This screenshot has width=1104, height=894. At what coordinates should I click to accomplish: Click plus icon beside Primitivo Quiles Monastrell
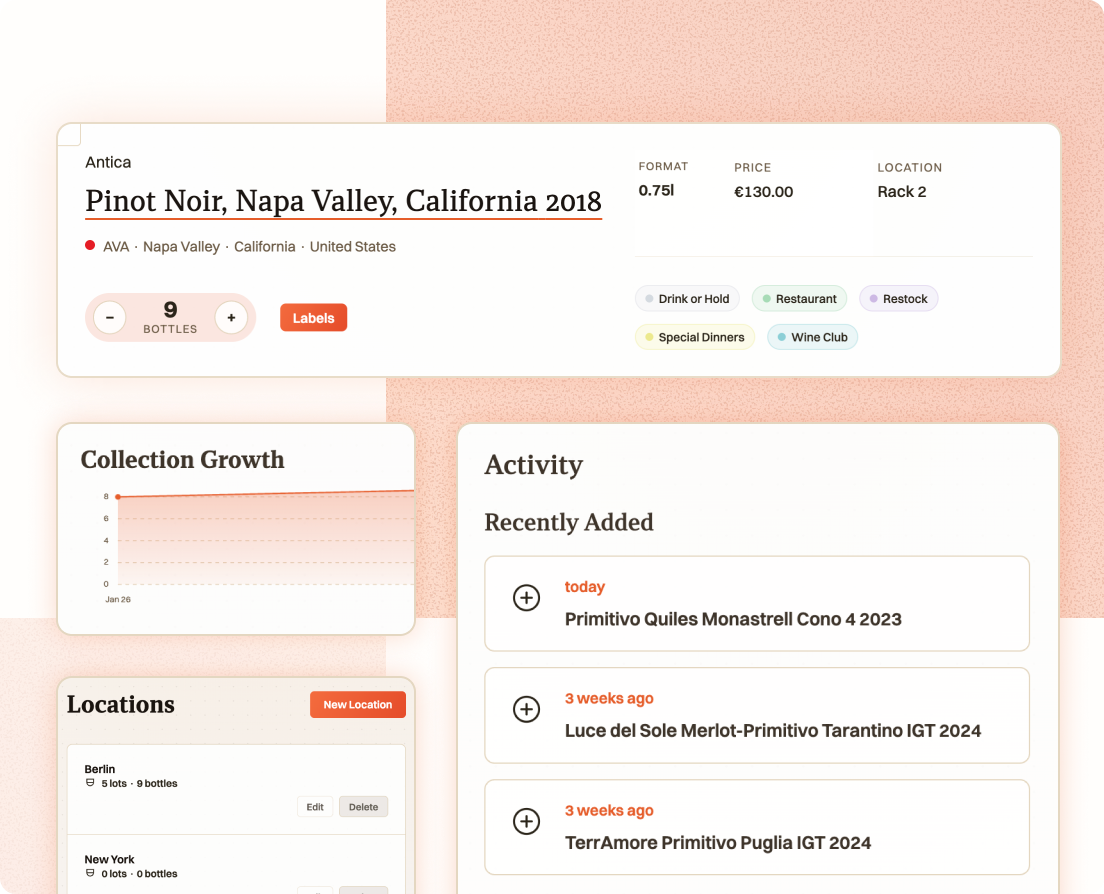(526, 598)
